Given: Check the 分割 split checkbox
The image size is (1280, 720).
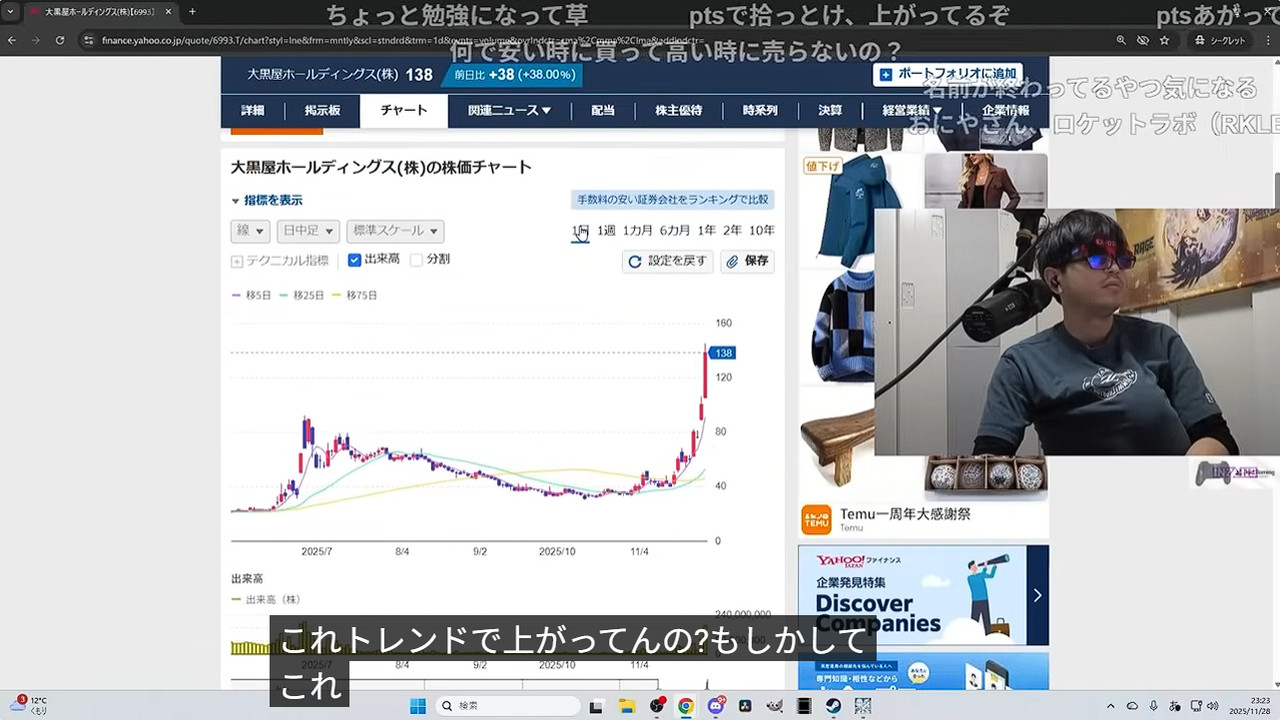Looking at the screenshot, I should pos(416,260).
